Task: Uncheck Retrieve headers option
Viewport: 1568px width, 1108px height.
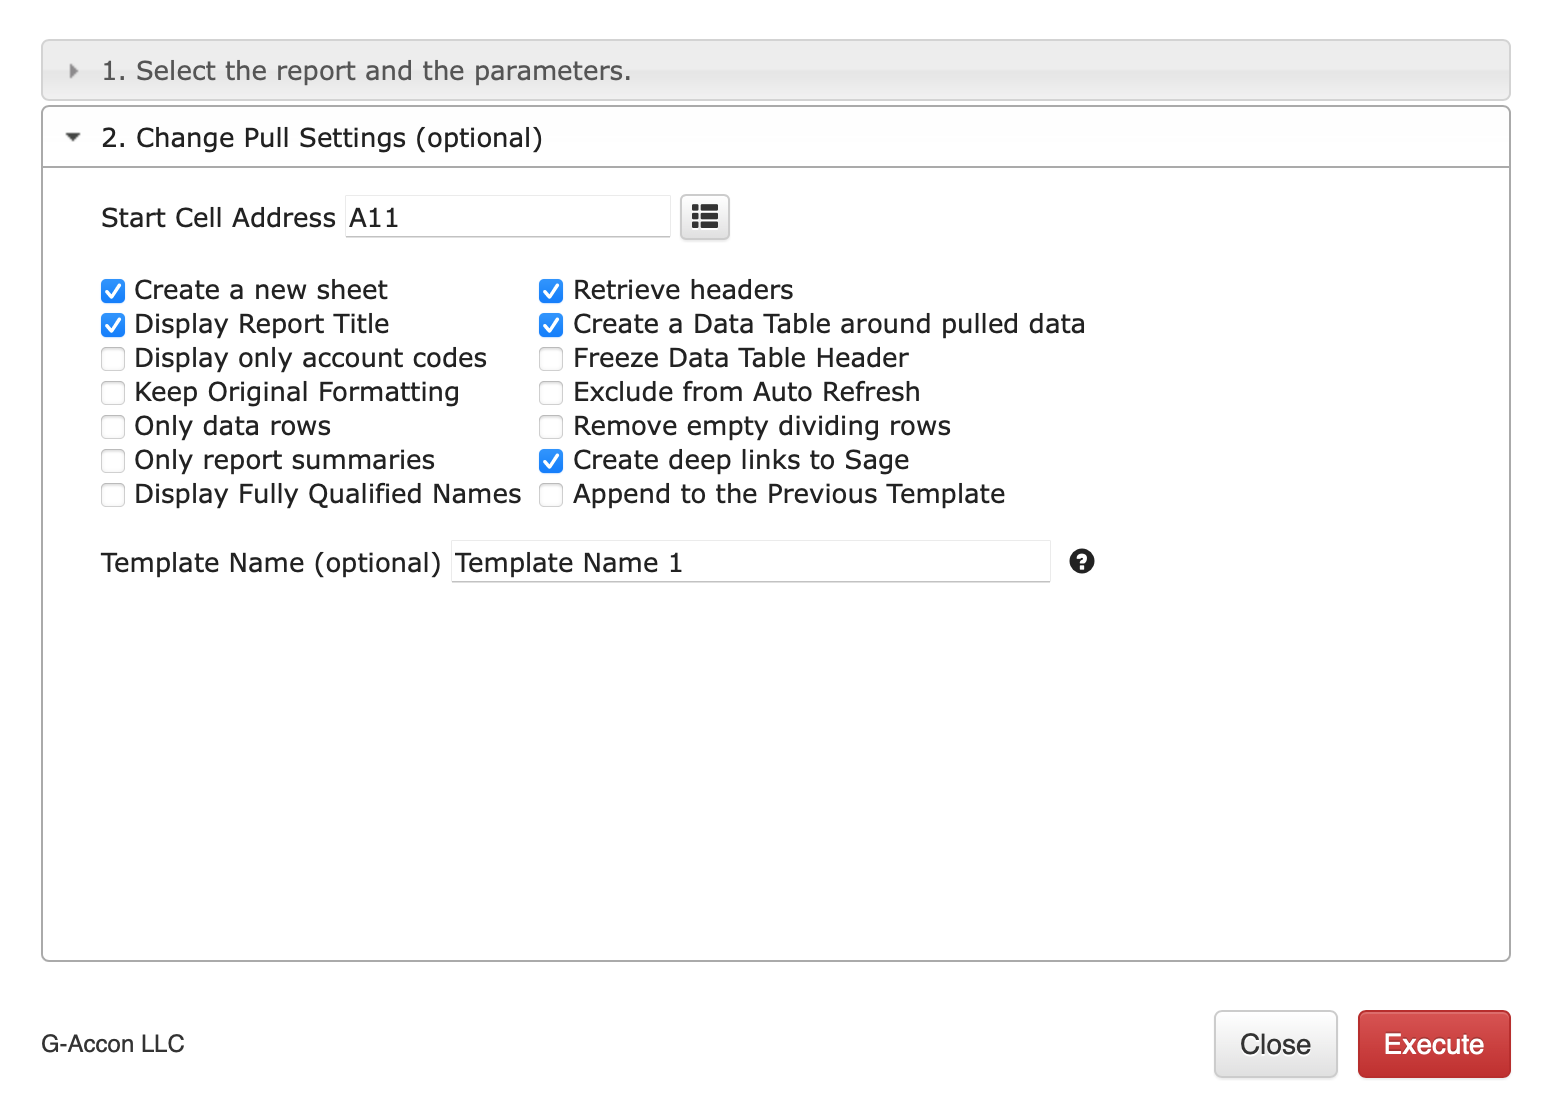Action: [x=551, y=291]
